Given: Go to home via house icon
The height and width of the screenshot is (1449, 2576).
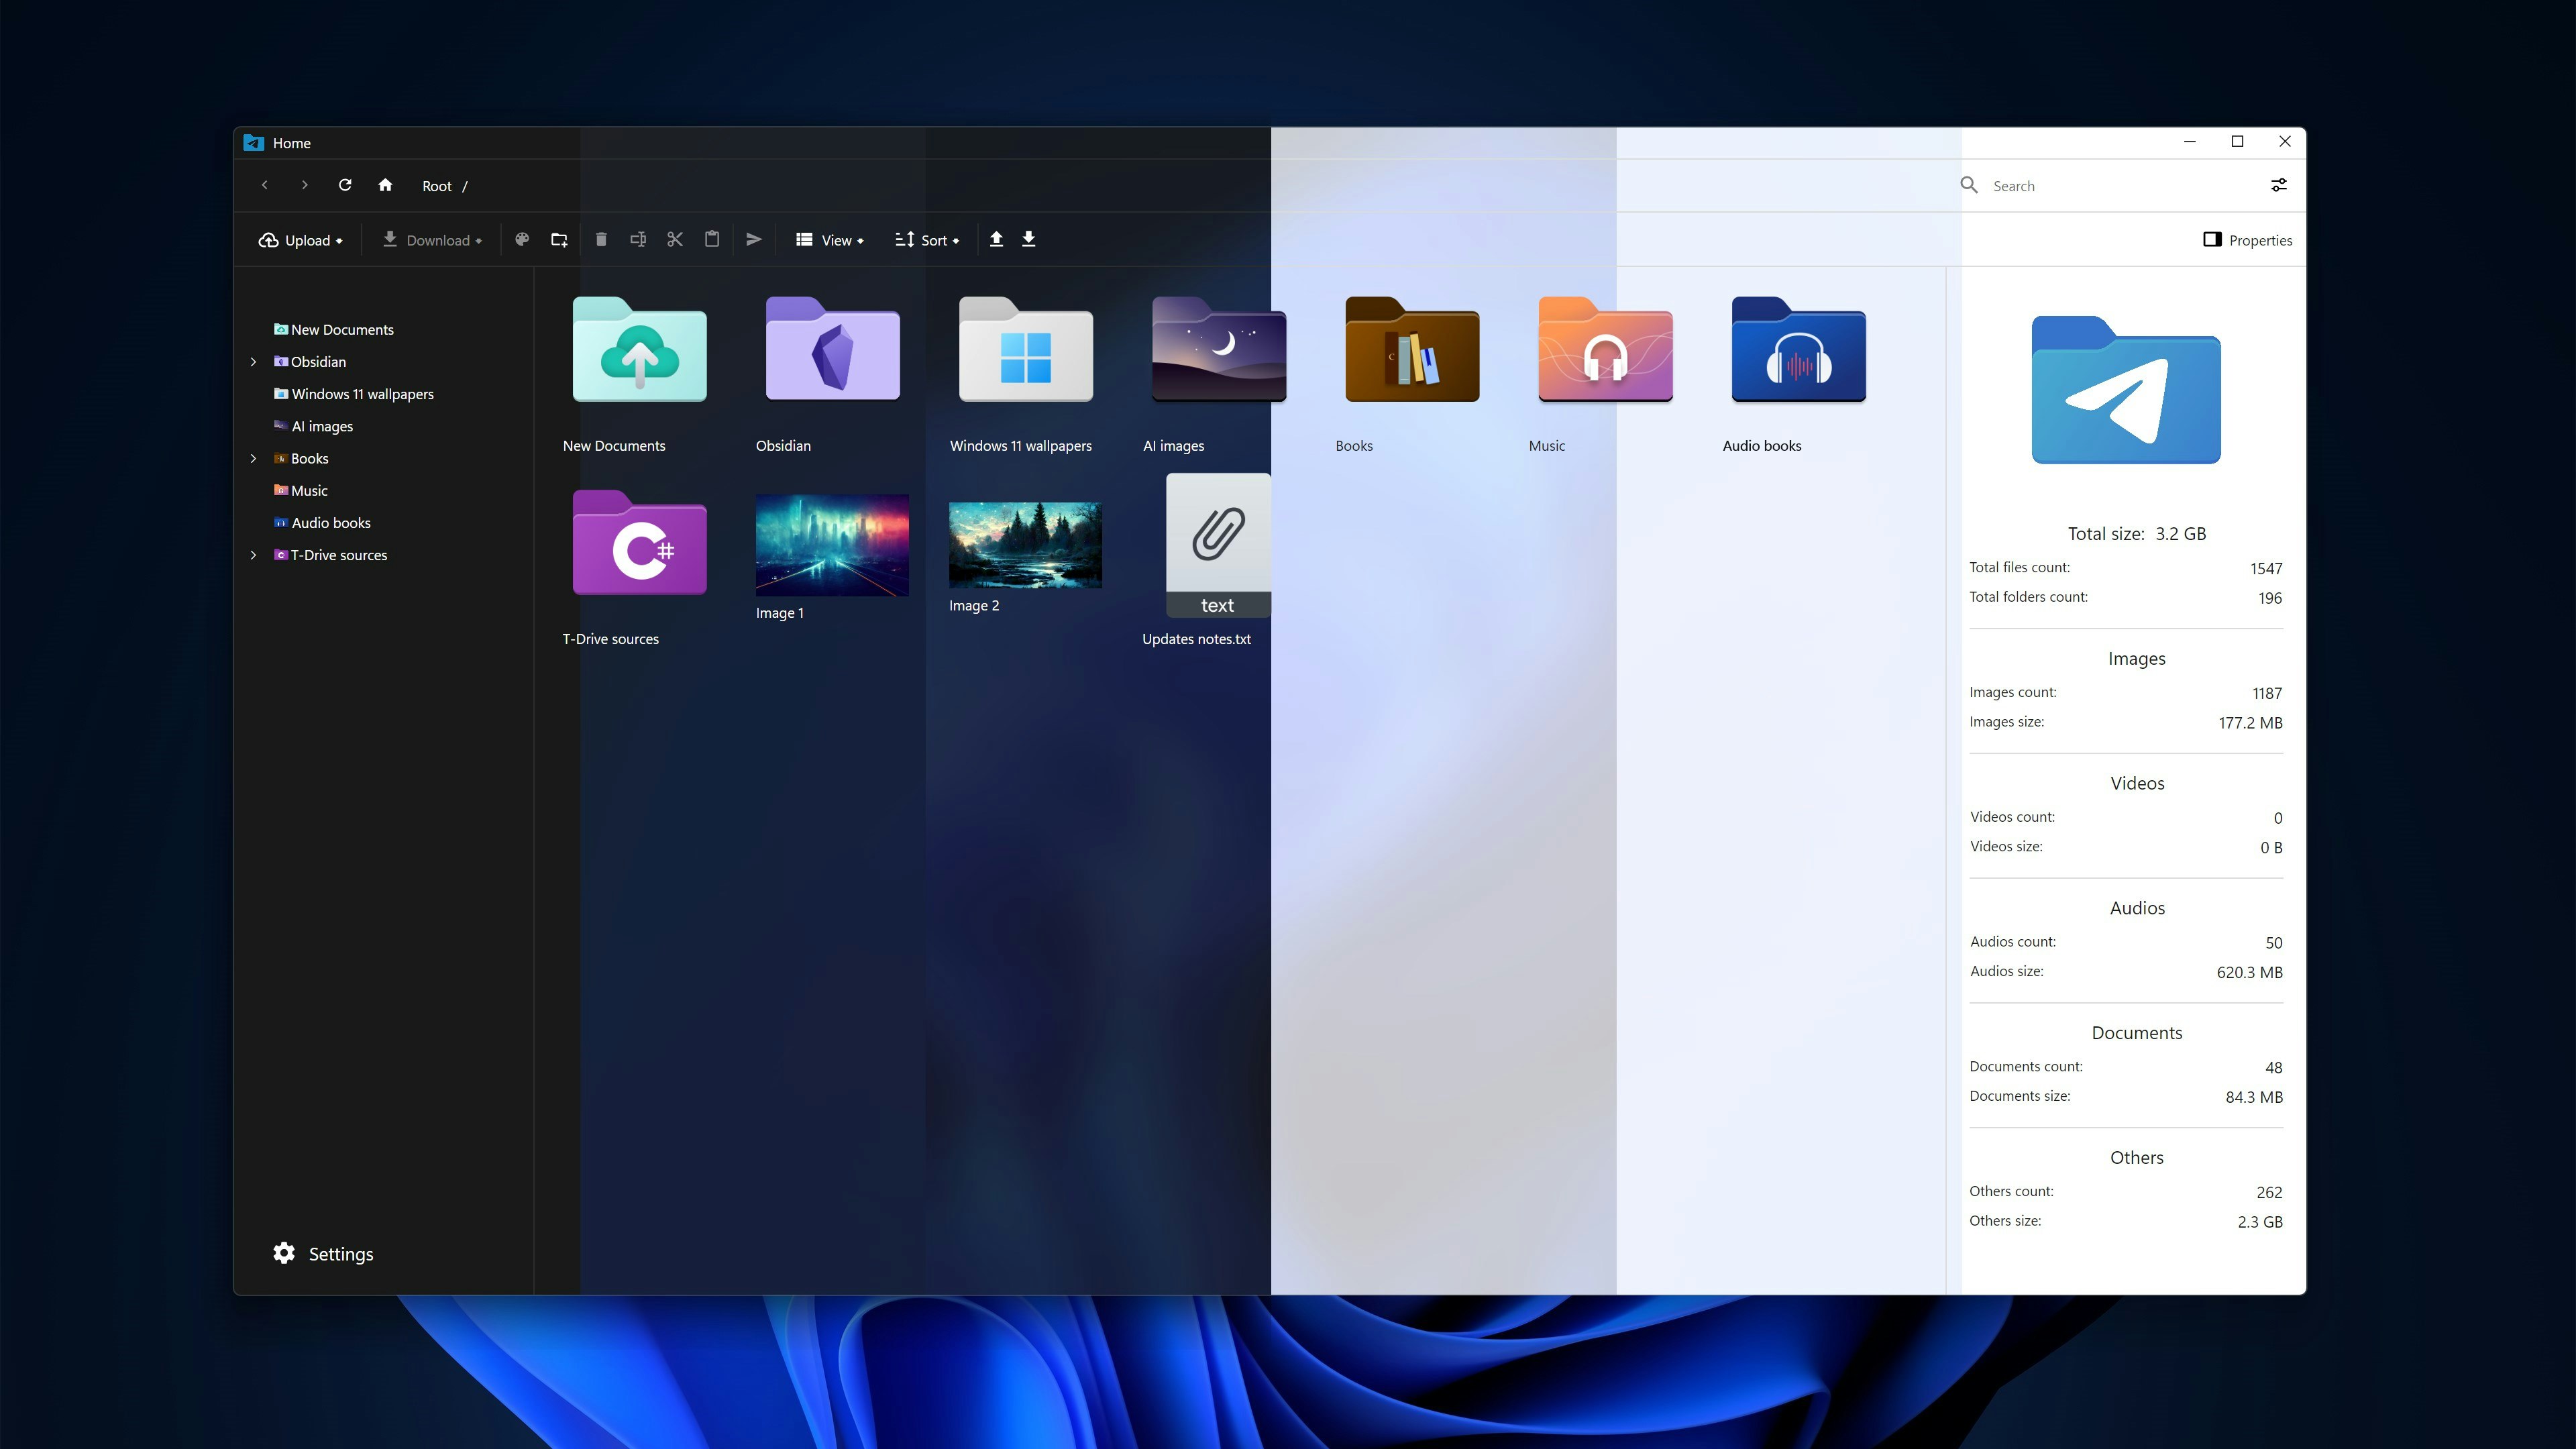Looking at the screenshot, I should (x=385, y=186).
